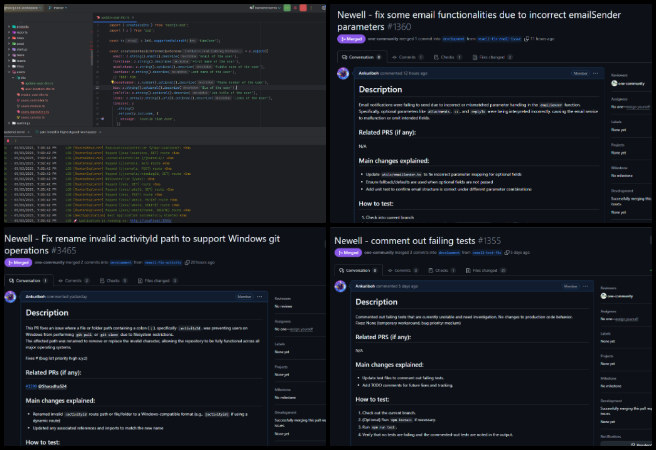
Task: Open comment options ellipsis in PR #1355
Action: pyautogui.click(x=585, y=286)
